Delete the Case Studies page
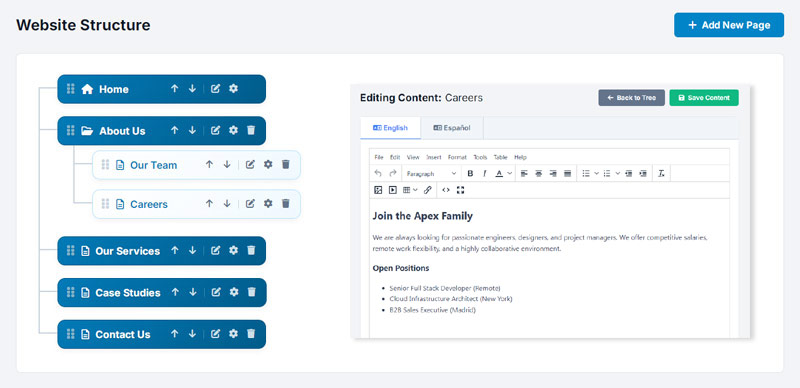Screen dimensions: 800x388 coord(251,292)
